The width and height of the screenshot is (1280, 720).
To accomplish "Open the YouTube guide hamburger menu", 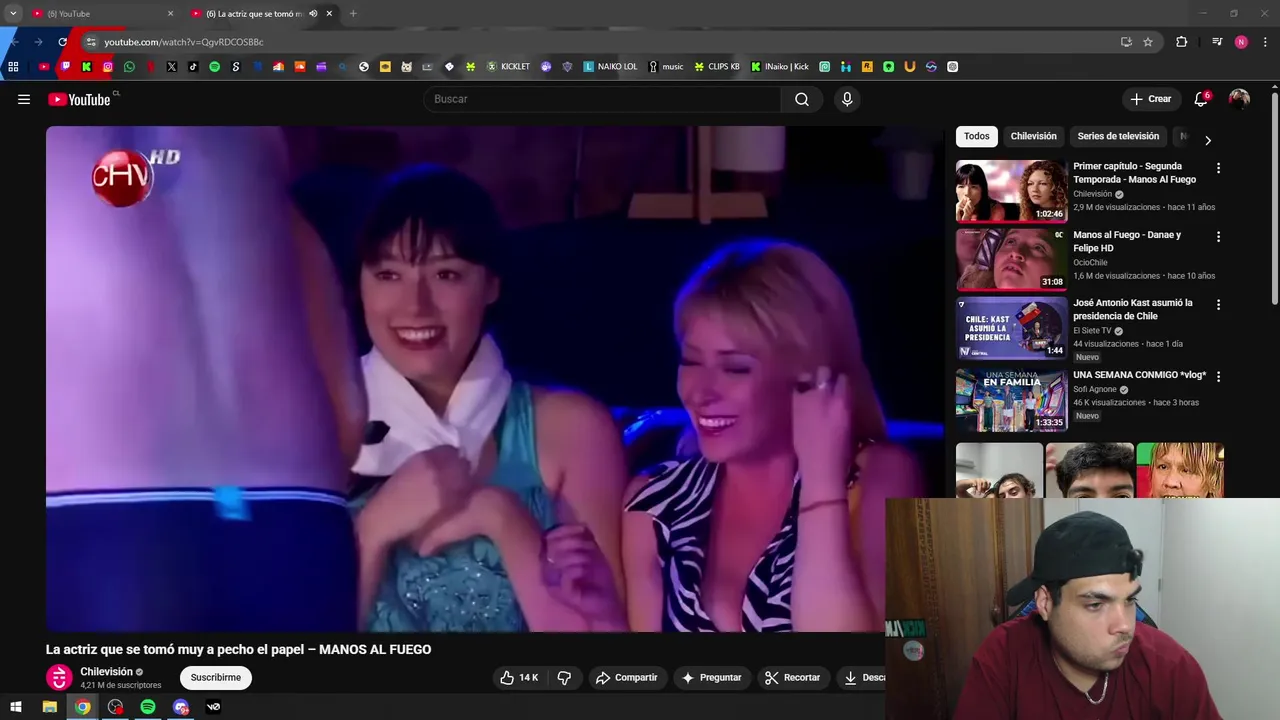I will point(24,99).
